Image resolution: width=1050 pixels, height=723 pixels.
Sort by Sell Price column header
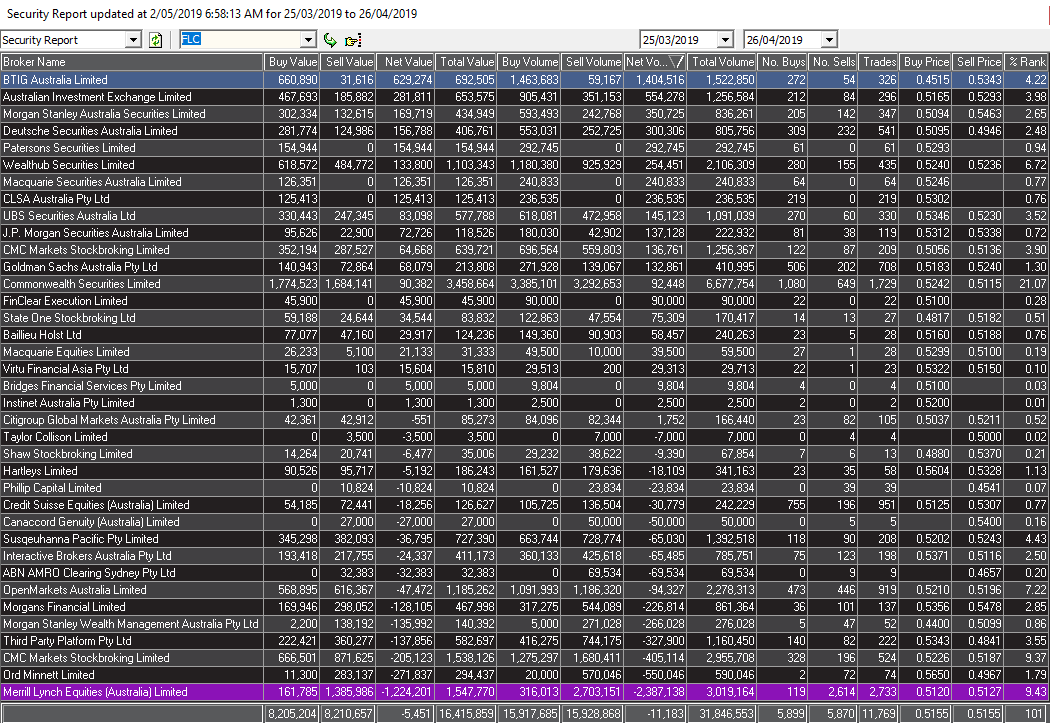pyautogui.click(x=978, y=62)
